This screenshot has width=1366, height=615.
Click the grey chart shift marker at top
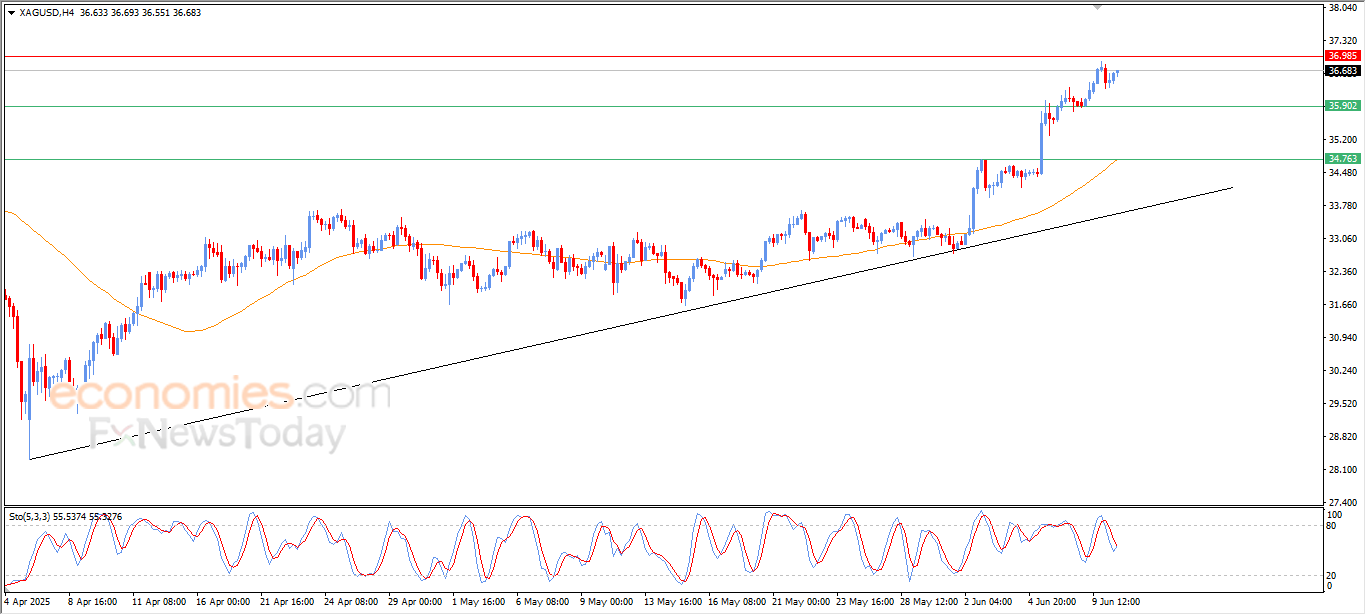click(1097, 7)
